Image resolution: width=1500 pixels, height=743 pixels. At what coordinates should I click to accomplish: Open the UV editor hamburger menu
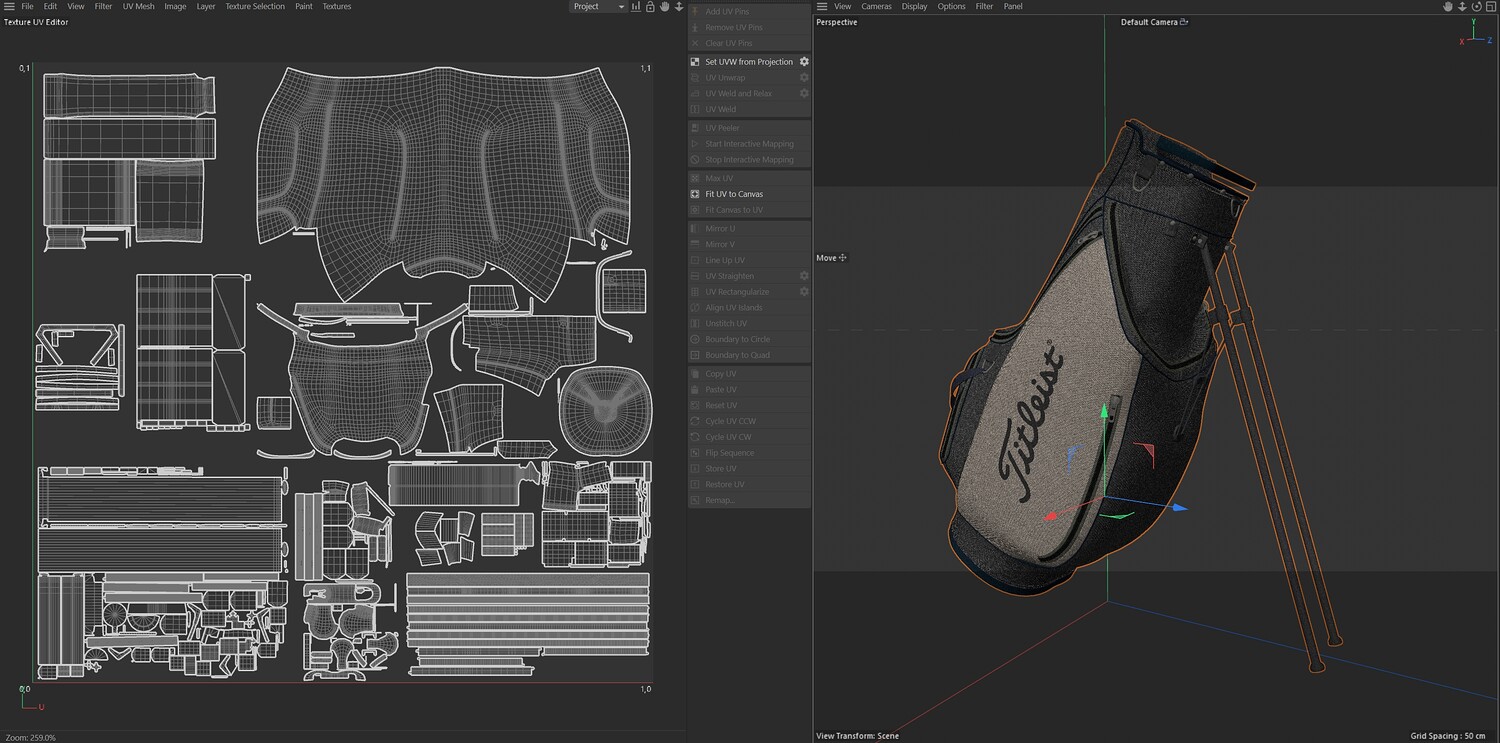(9, 6)
